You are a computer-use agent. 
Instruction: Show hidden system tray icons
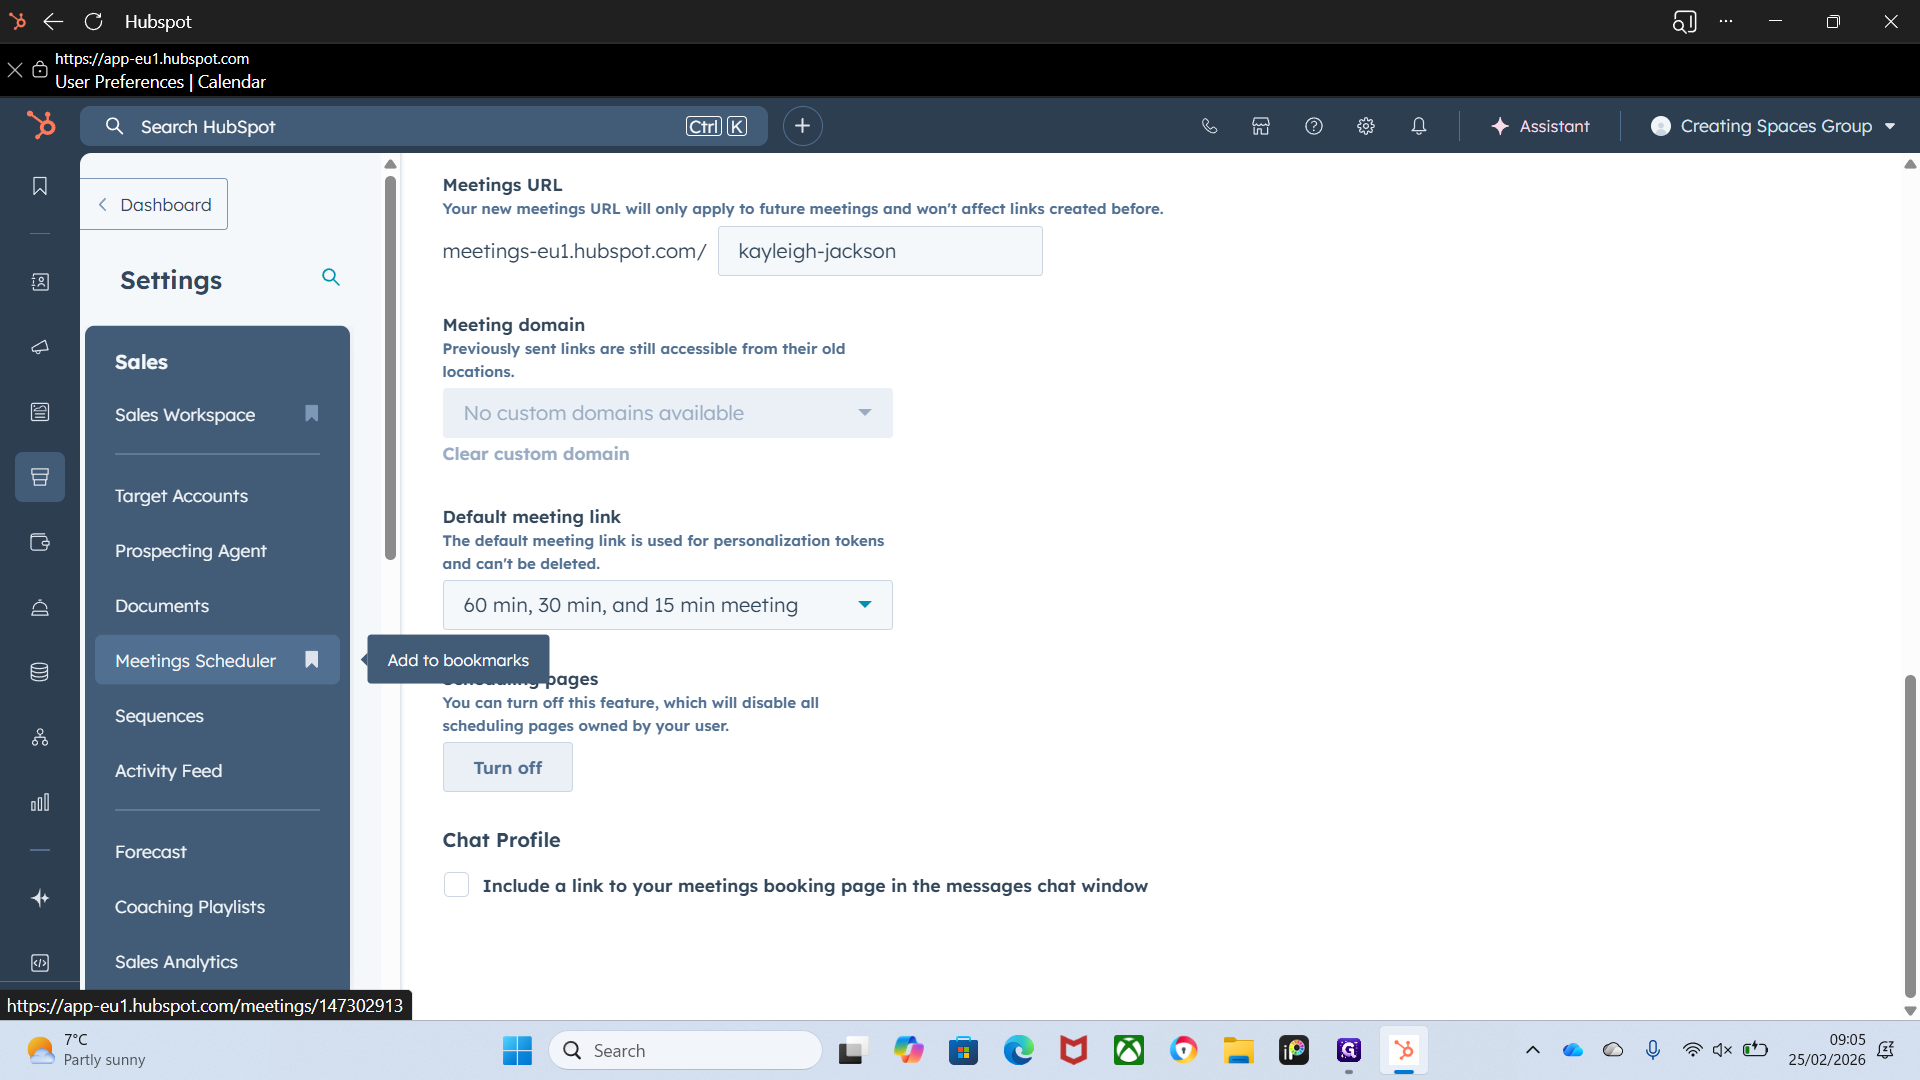click(x=1532, y=1050)
